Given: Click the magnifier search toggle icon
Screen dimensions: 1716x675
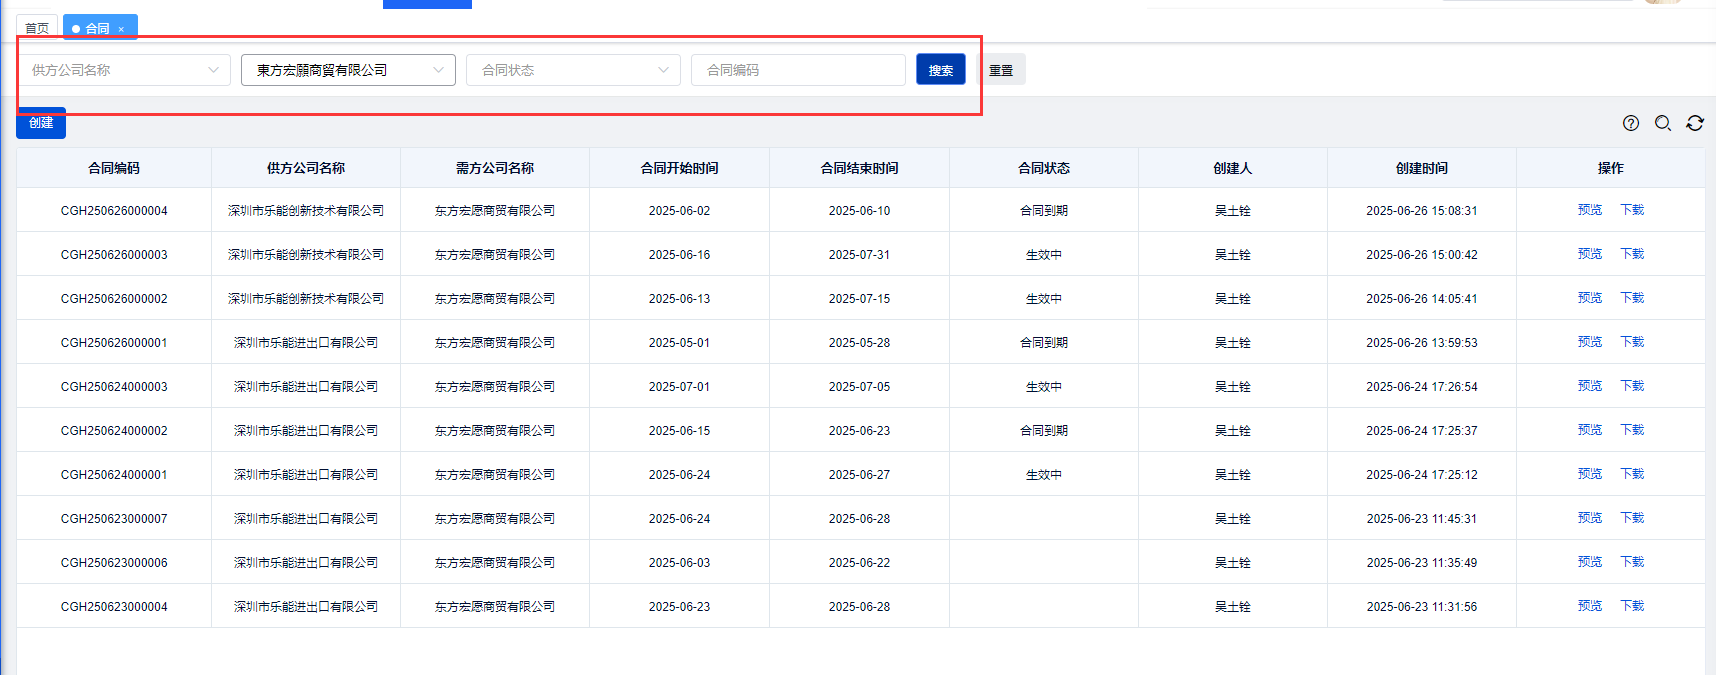Looking at the screenshot, I should click(1663, 123).
